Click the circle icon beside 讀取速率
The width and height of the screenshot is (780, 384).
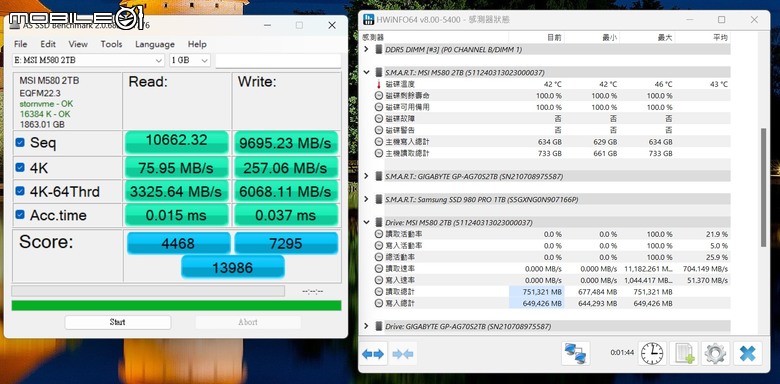click(x=379, y=269)
